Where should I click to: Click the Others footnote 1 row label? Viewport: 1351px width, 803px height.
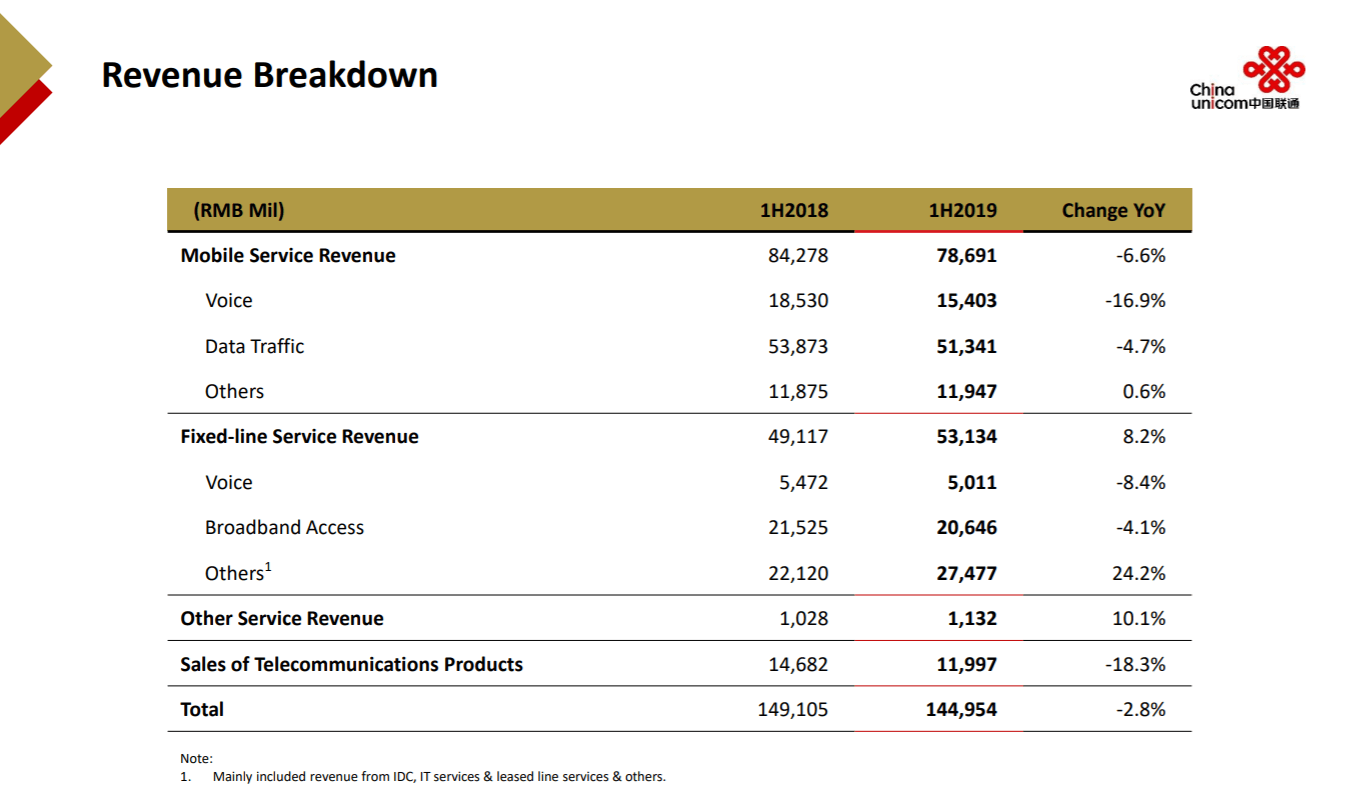coord(238,573)
